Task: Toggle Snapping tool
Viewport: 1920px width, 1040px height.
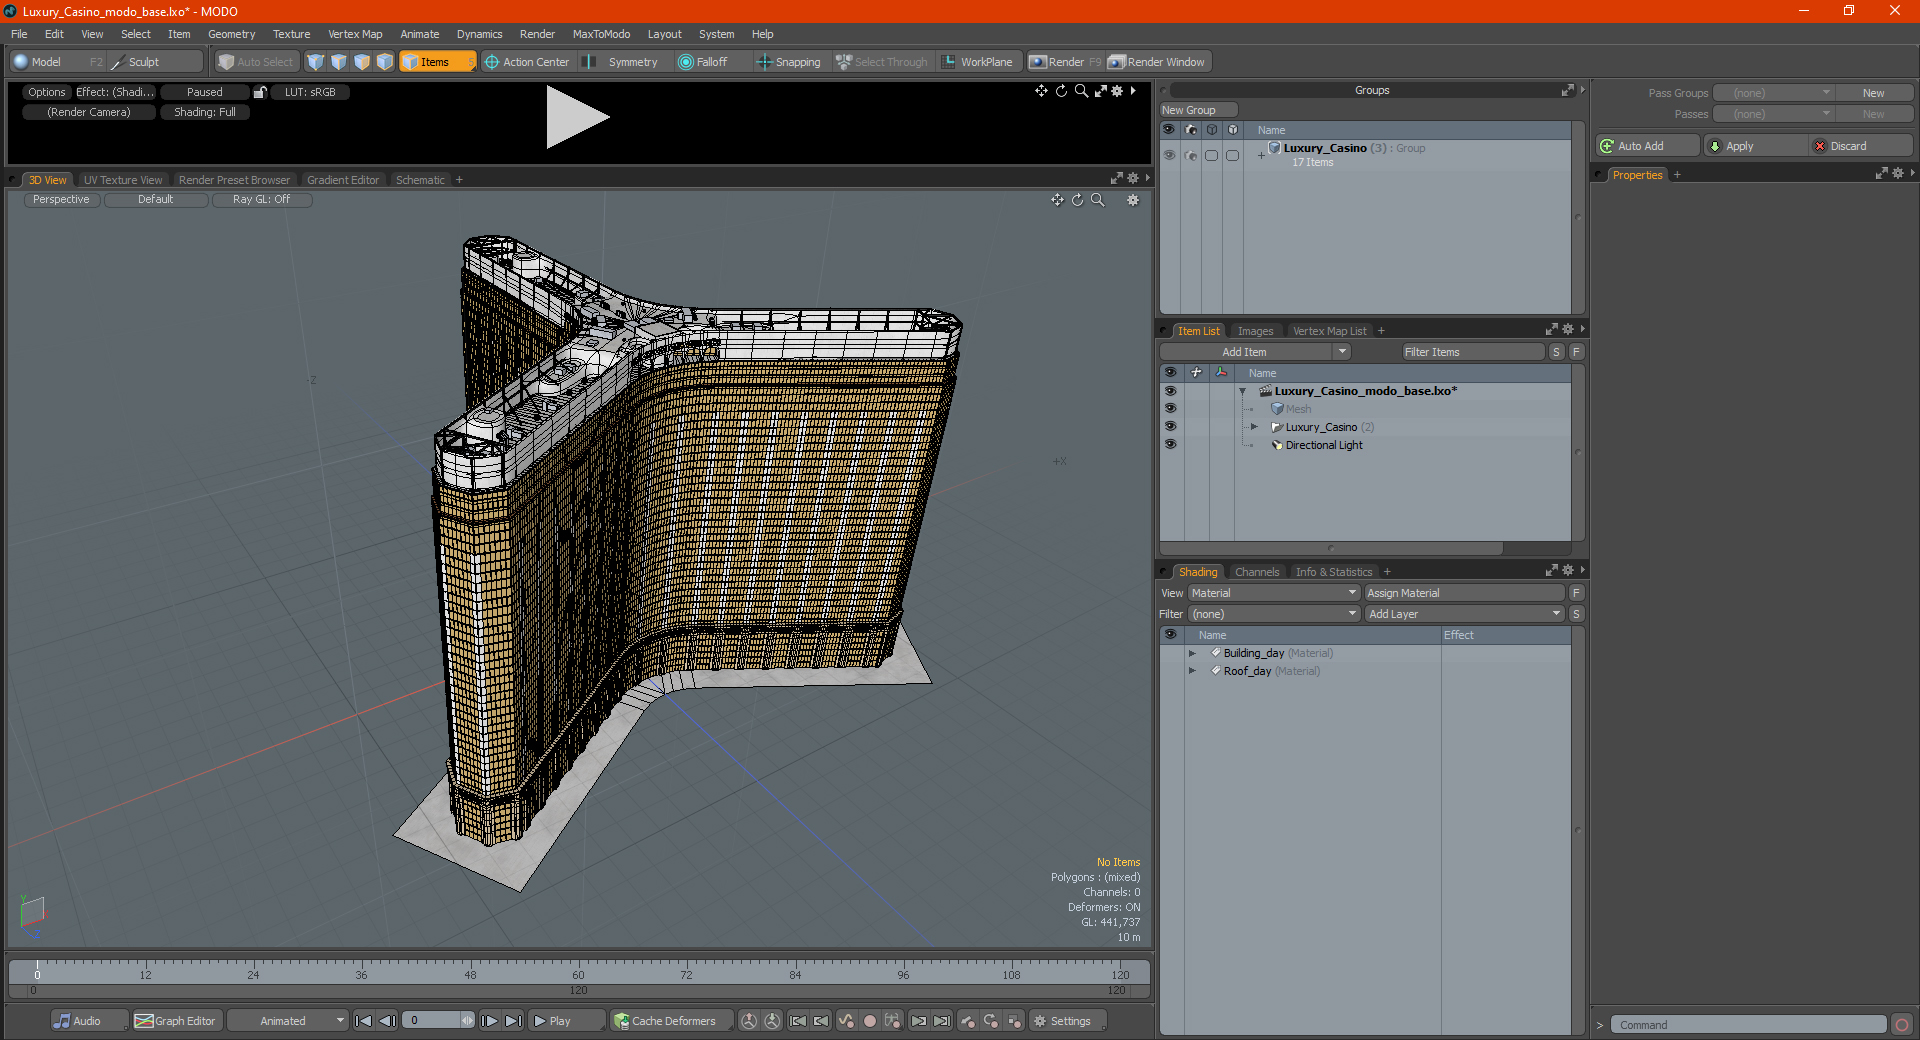Action: point(789,62)
